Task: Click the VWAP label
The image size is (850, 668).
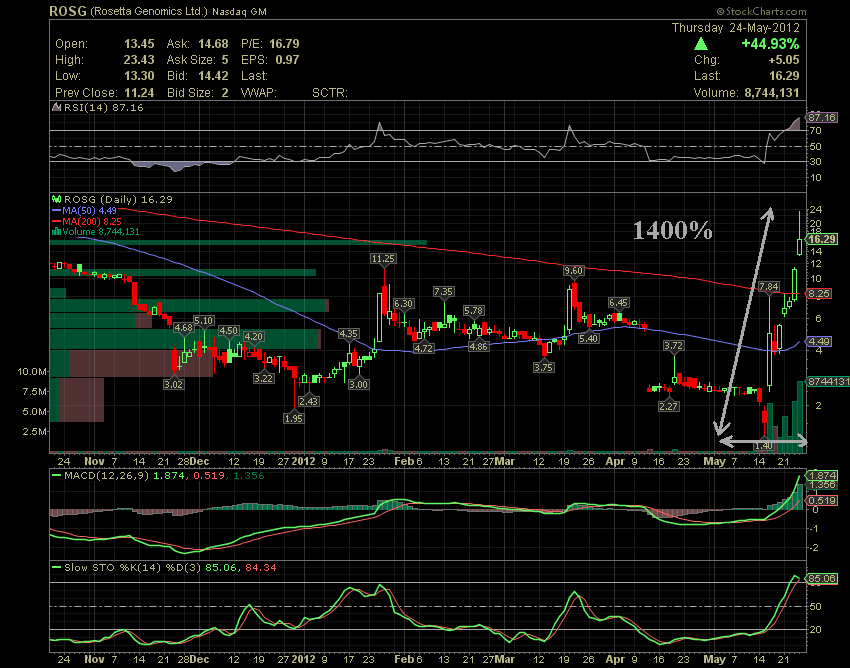Action: (x=259, y=93)
